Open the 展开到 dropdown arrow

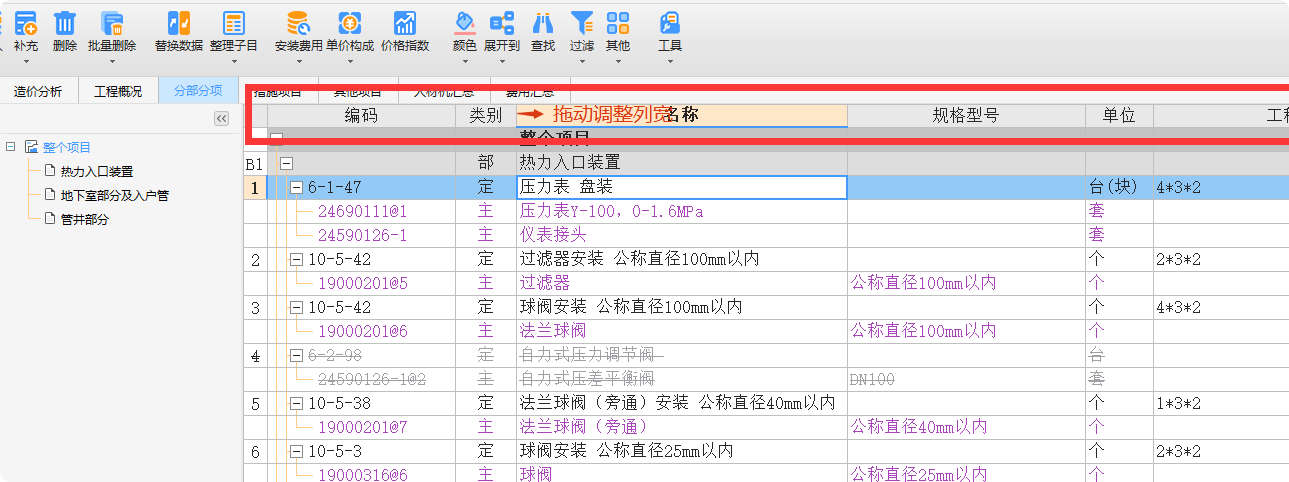click(502, 60)
